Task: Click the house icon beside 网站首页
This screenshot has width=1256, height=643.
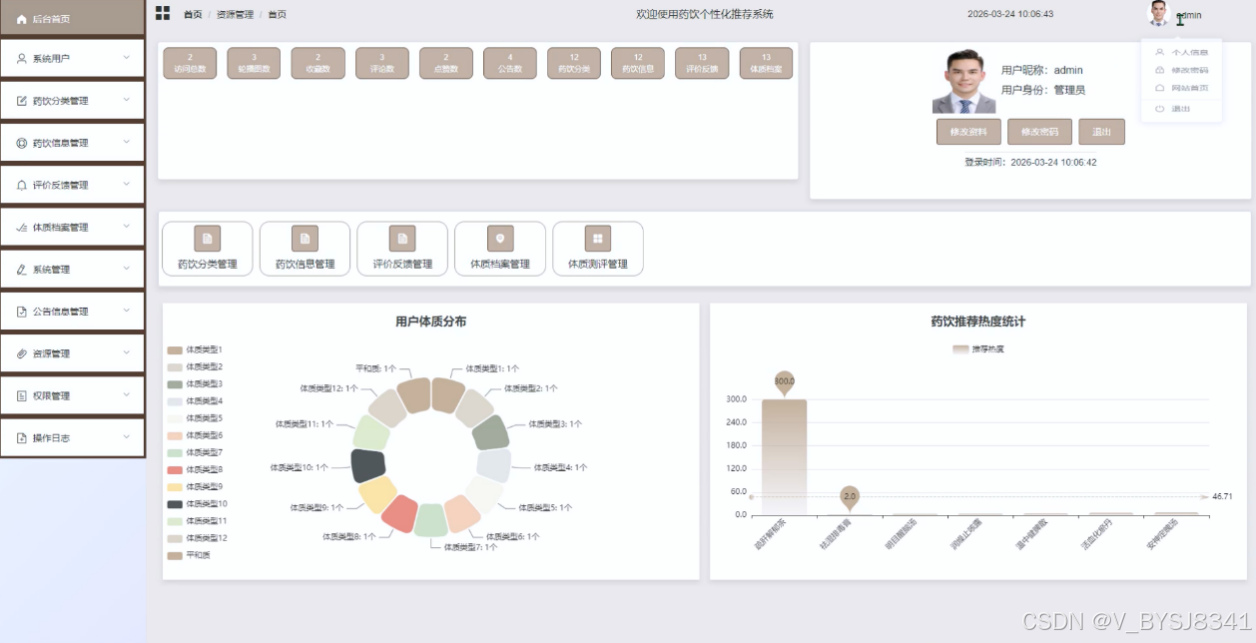Action: click(x=1159, y=88)
